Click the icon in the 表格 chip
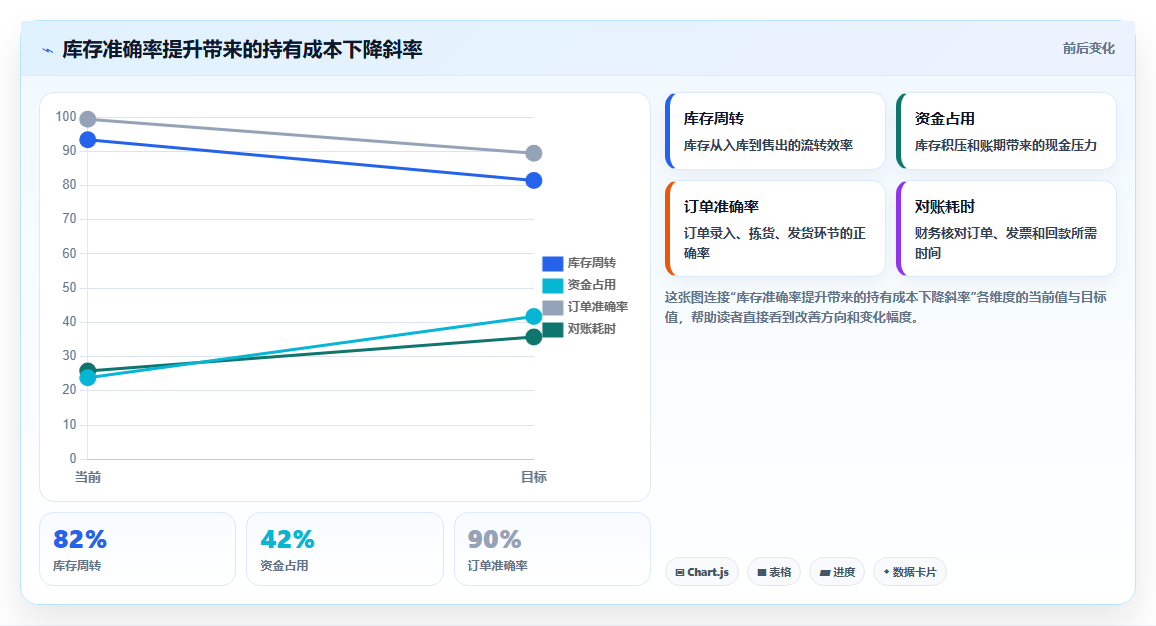The width and height of the screenshot is (1156, 626). click(762, 573)
